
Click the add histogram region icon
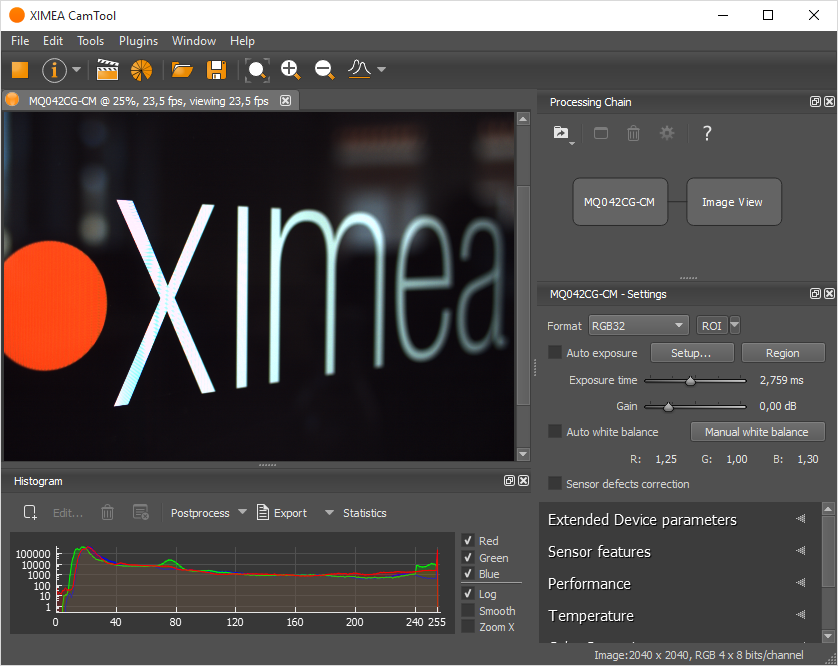pyautogui.click(x=30, y=513)
